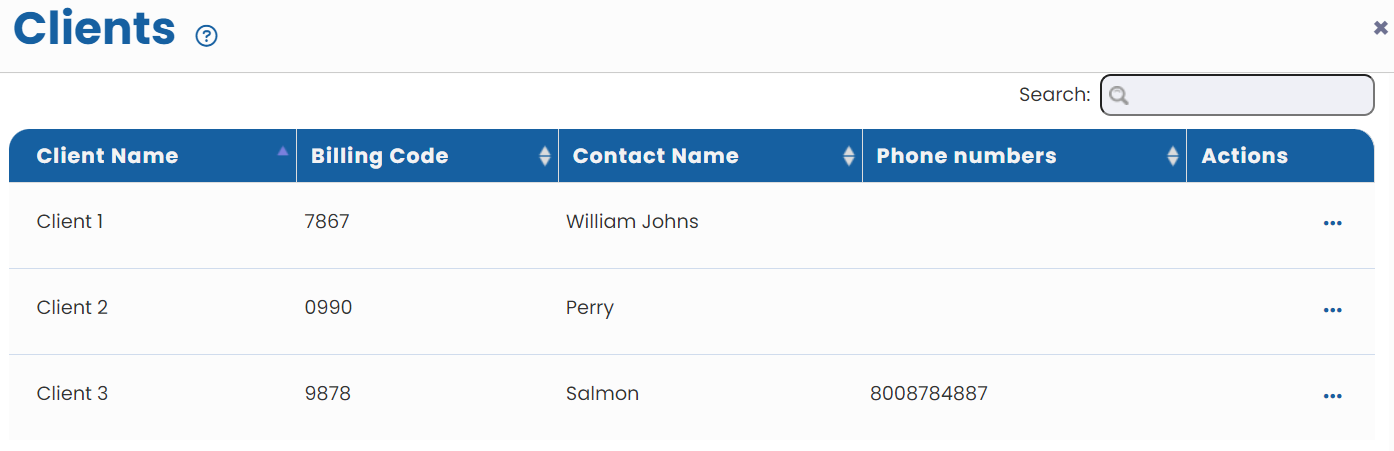Click Billing Code sort arrows
1394x451 pixels.
(x=545, y=156)
